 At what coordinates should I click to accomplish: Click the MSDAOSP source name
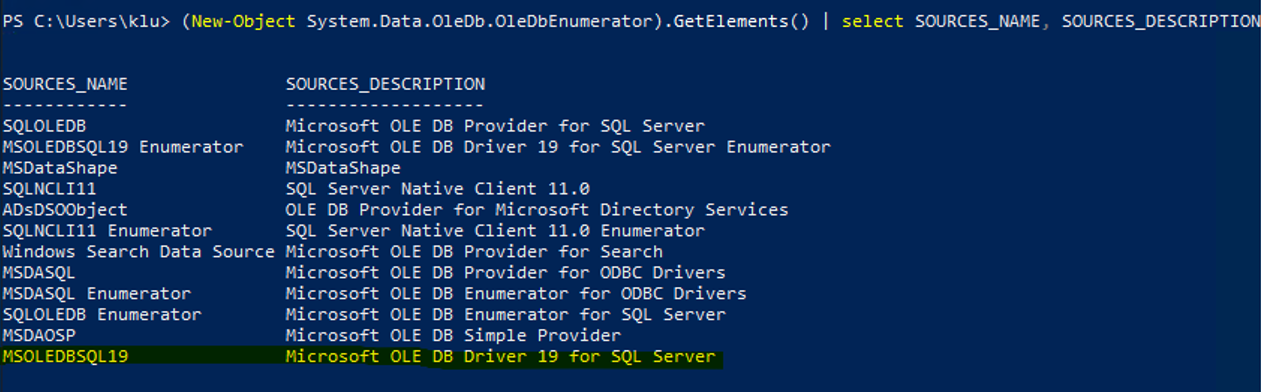coord(39,336)
